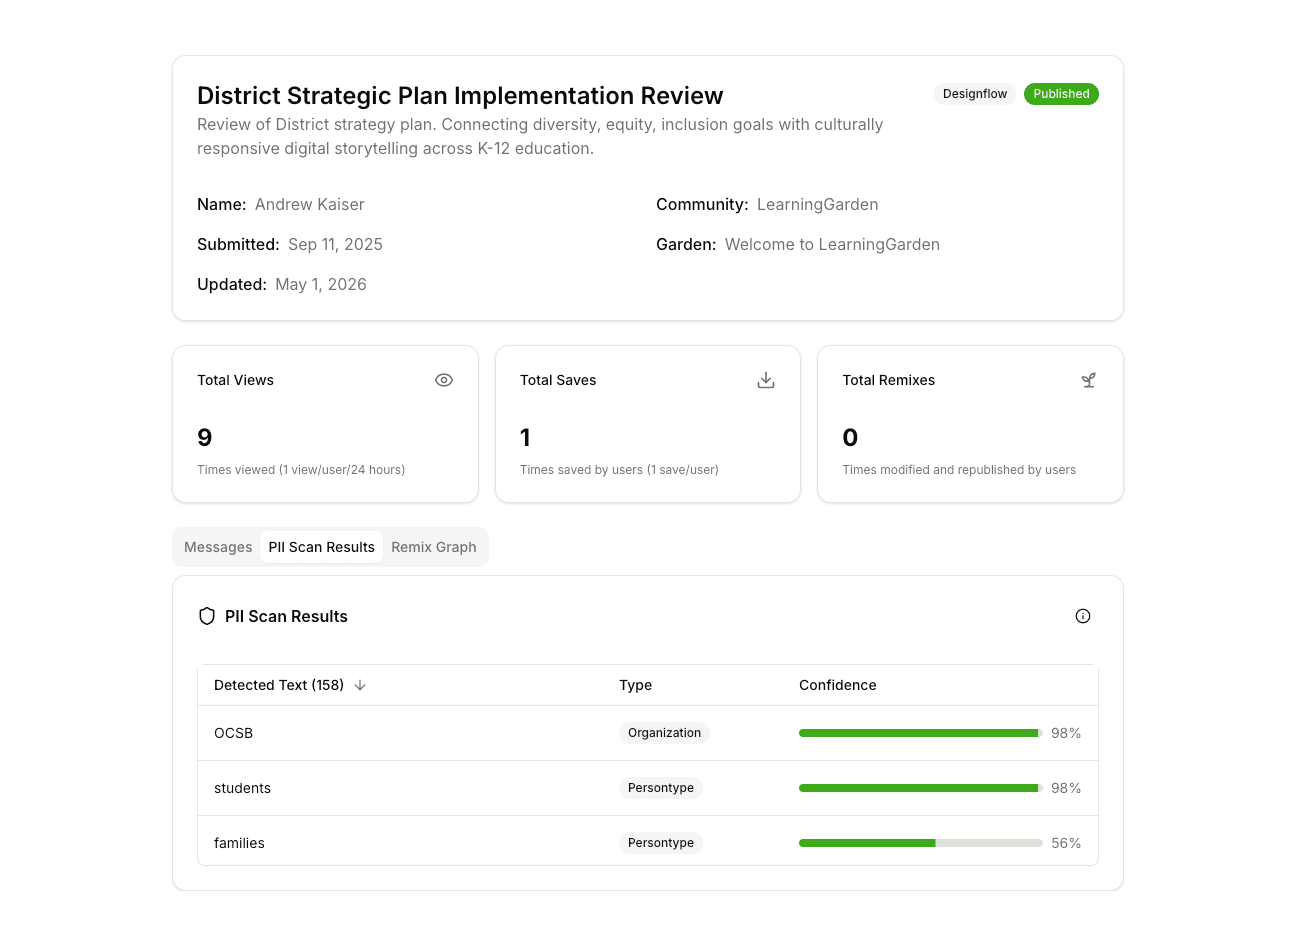Click the name Andrew Kaiser

point(309,204)
